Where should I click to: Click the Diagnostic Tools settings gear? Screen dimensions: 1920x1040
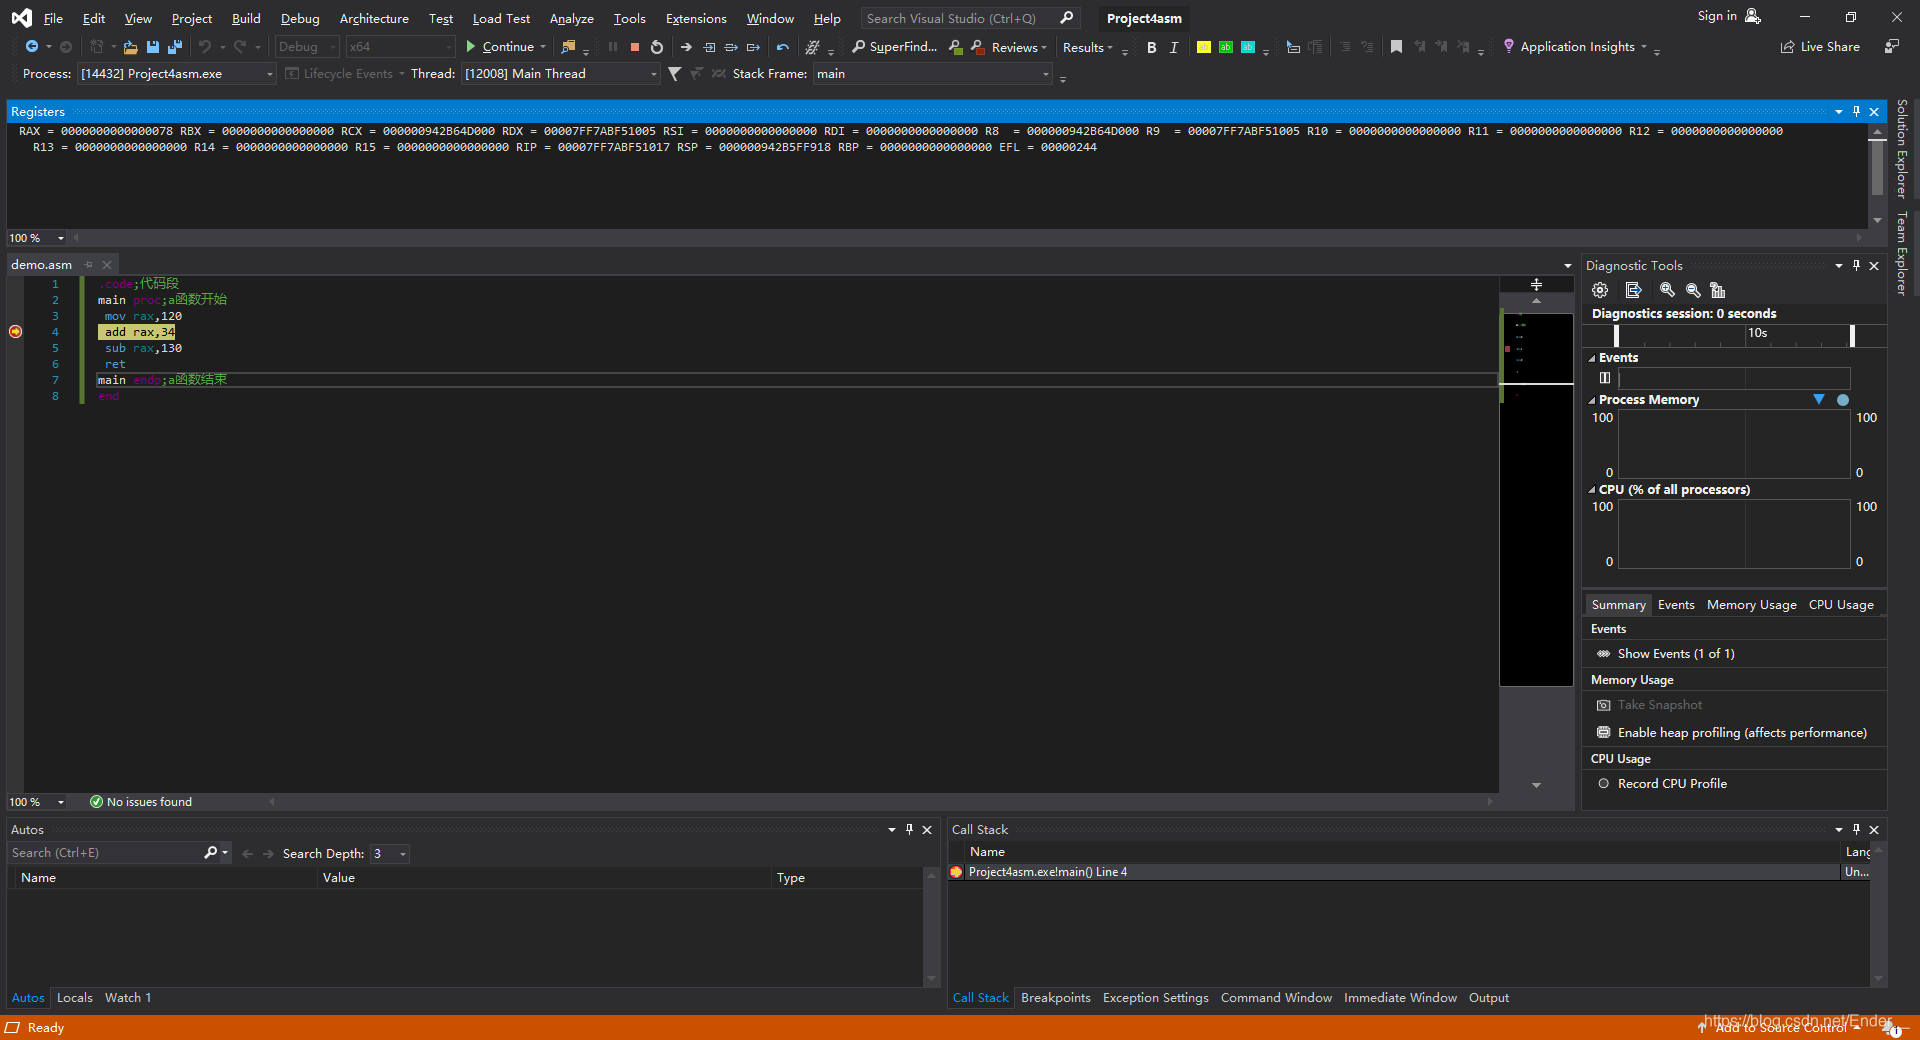(1600, 290)
